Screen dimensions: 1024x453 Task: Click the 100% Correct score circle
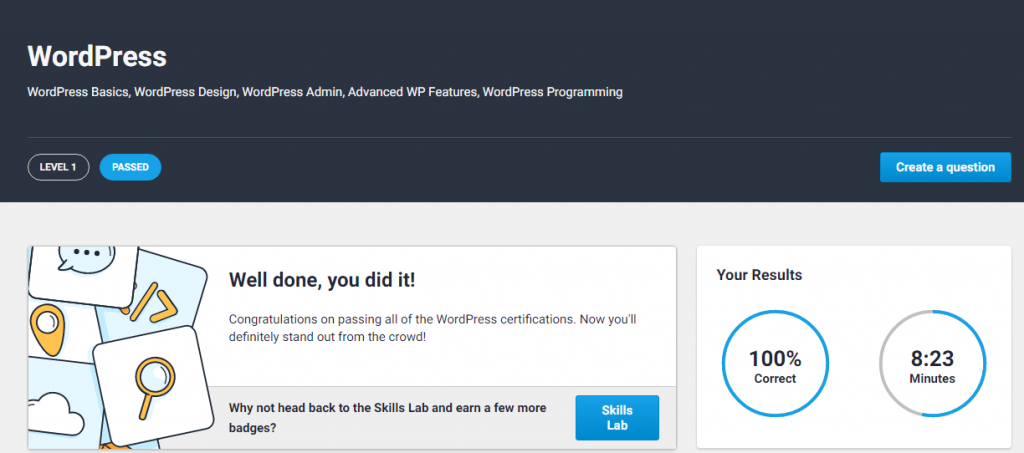tap(775, 364)
